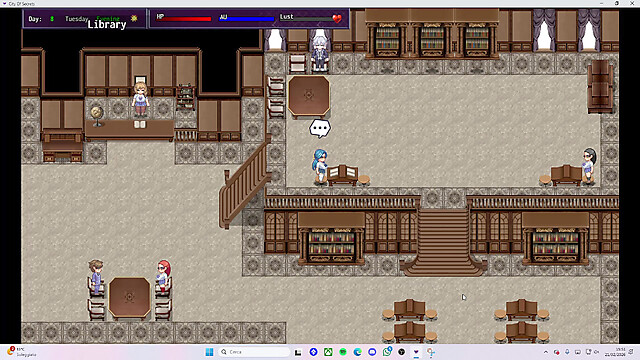Image resolution: width=640 pixels, height=360 pixels.
Task: Click the speech bubble above the blue-haired girl
Action: pos(320,129)
